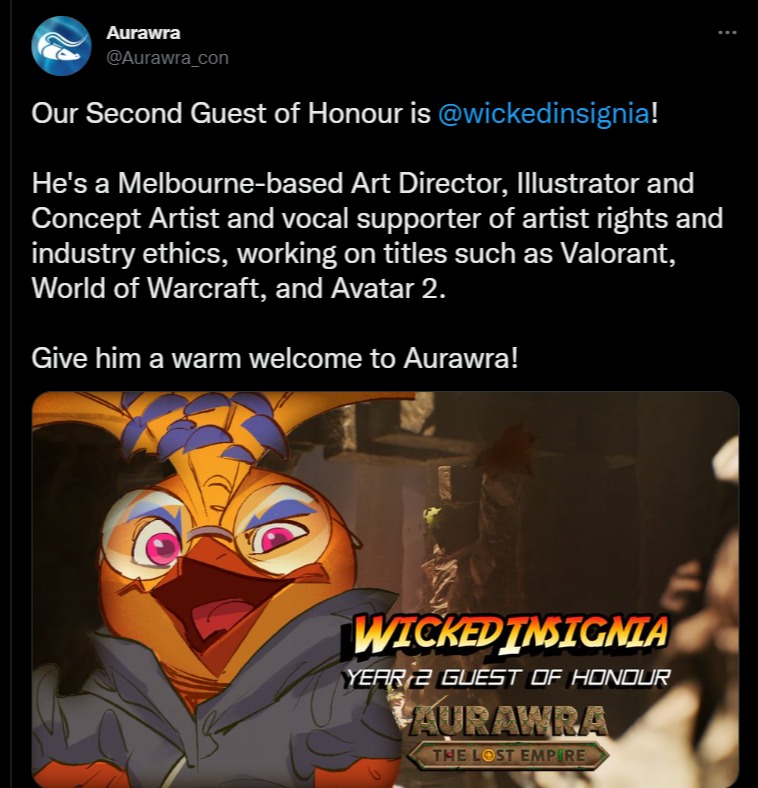Screen dimensions: 758x788
Task: Click the Melbourne-based Art Director paragraph
Action: 377,236
